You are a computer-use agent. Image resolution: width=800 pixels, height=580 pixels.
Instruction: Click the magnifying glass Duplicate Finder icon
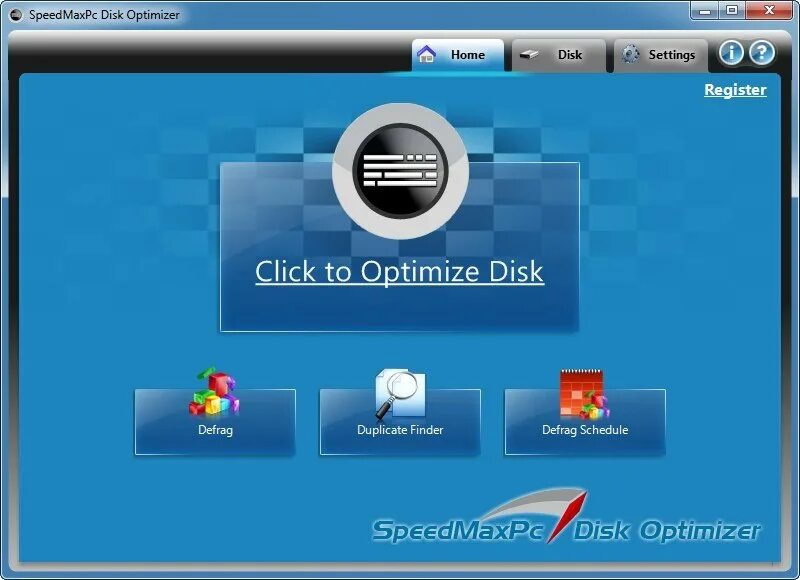click(400, 393)
